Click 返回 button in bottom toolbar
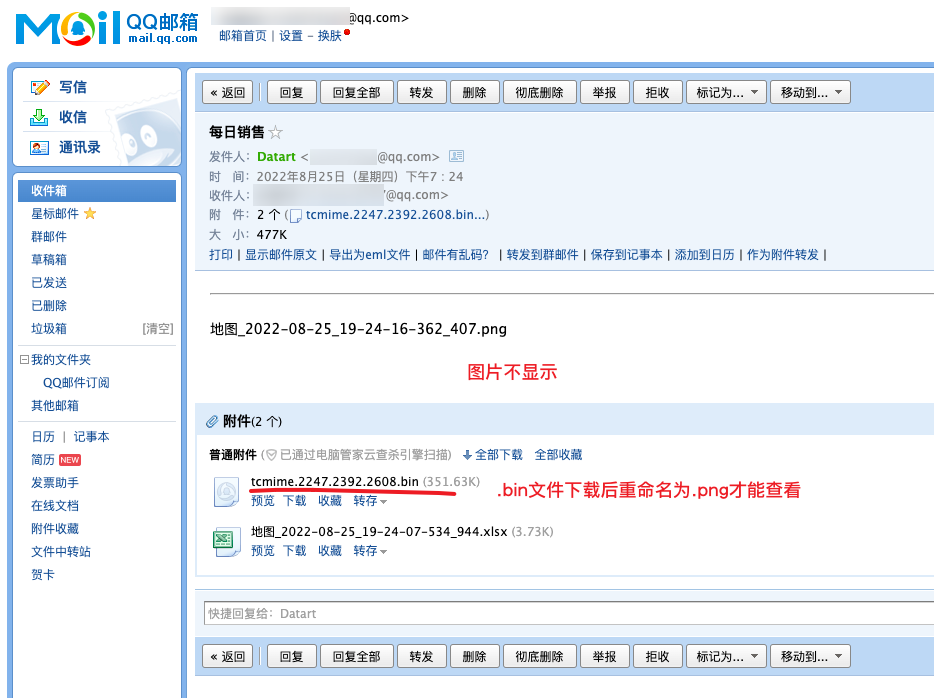The height and width of the screenshot is (698, 934). pyautogui.click(x=228, y=656)
